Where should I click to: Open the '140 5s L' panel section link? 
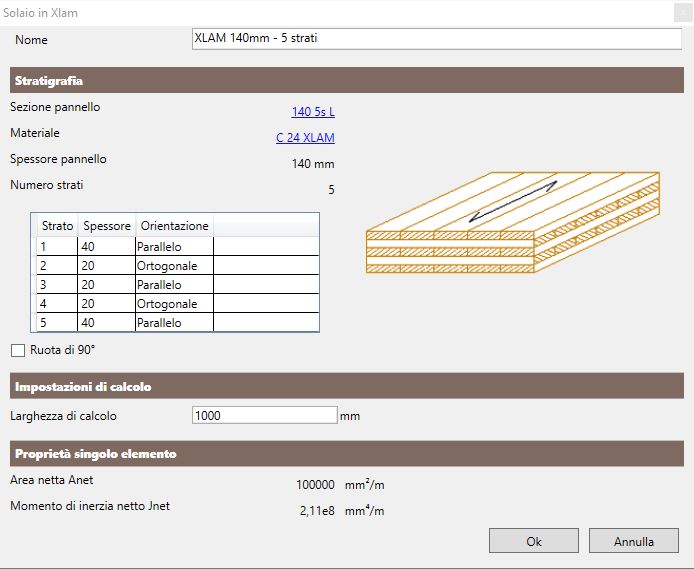(313, 111)
